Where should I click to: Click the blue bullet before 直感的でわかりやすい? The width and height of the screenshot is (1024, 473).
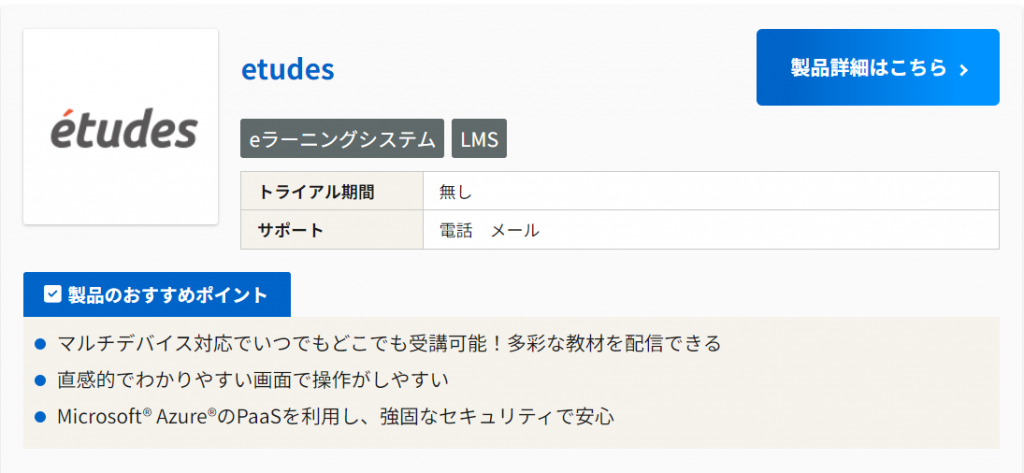[x=41, y=380]
